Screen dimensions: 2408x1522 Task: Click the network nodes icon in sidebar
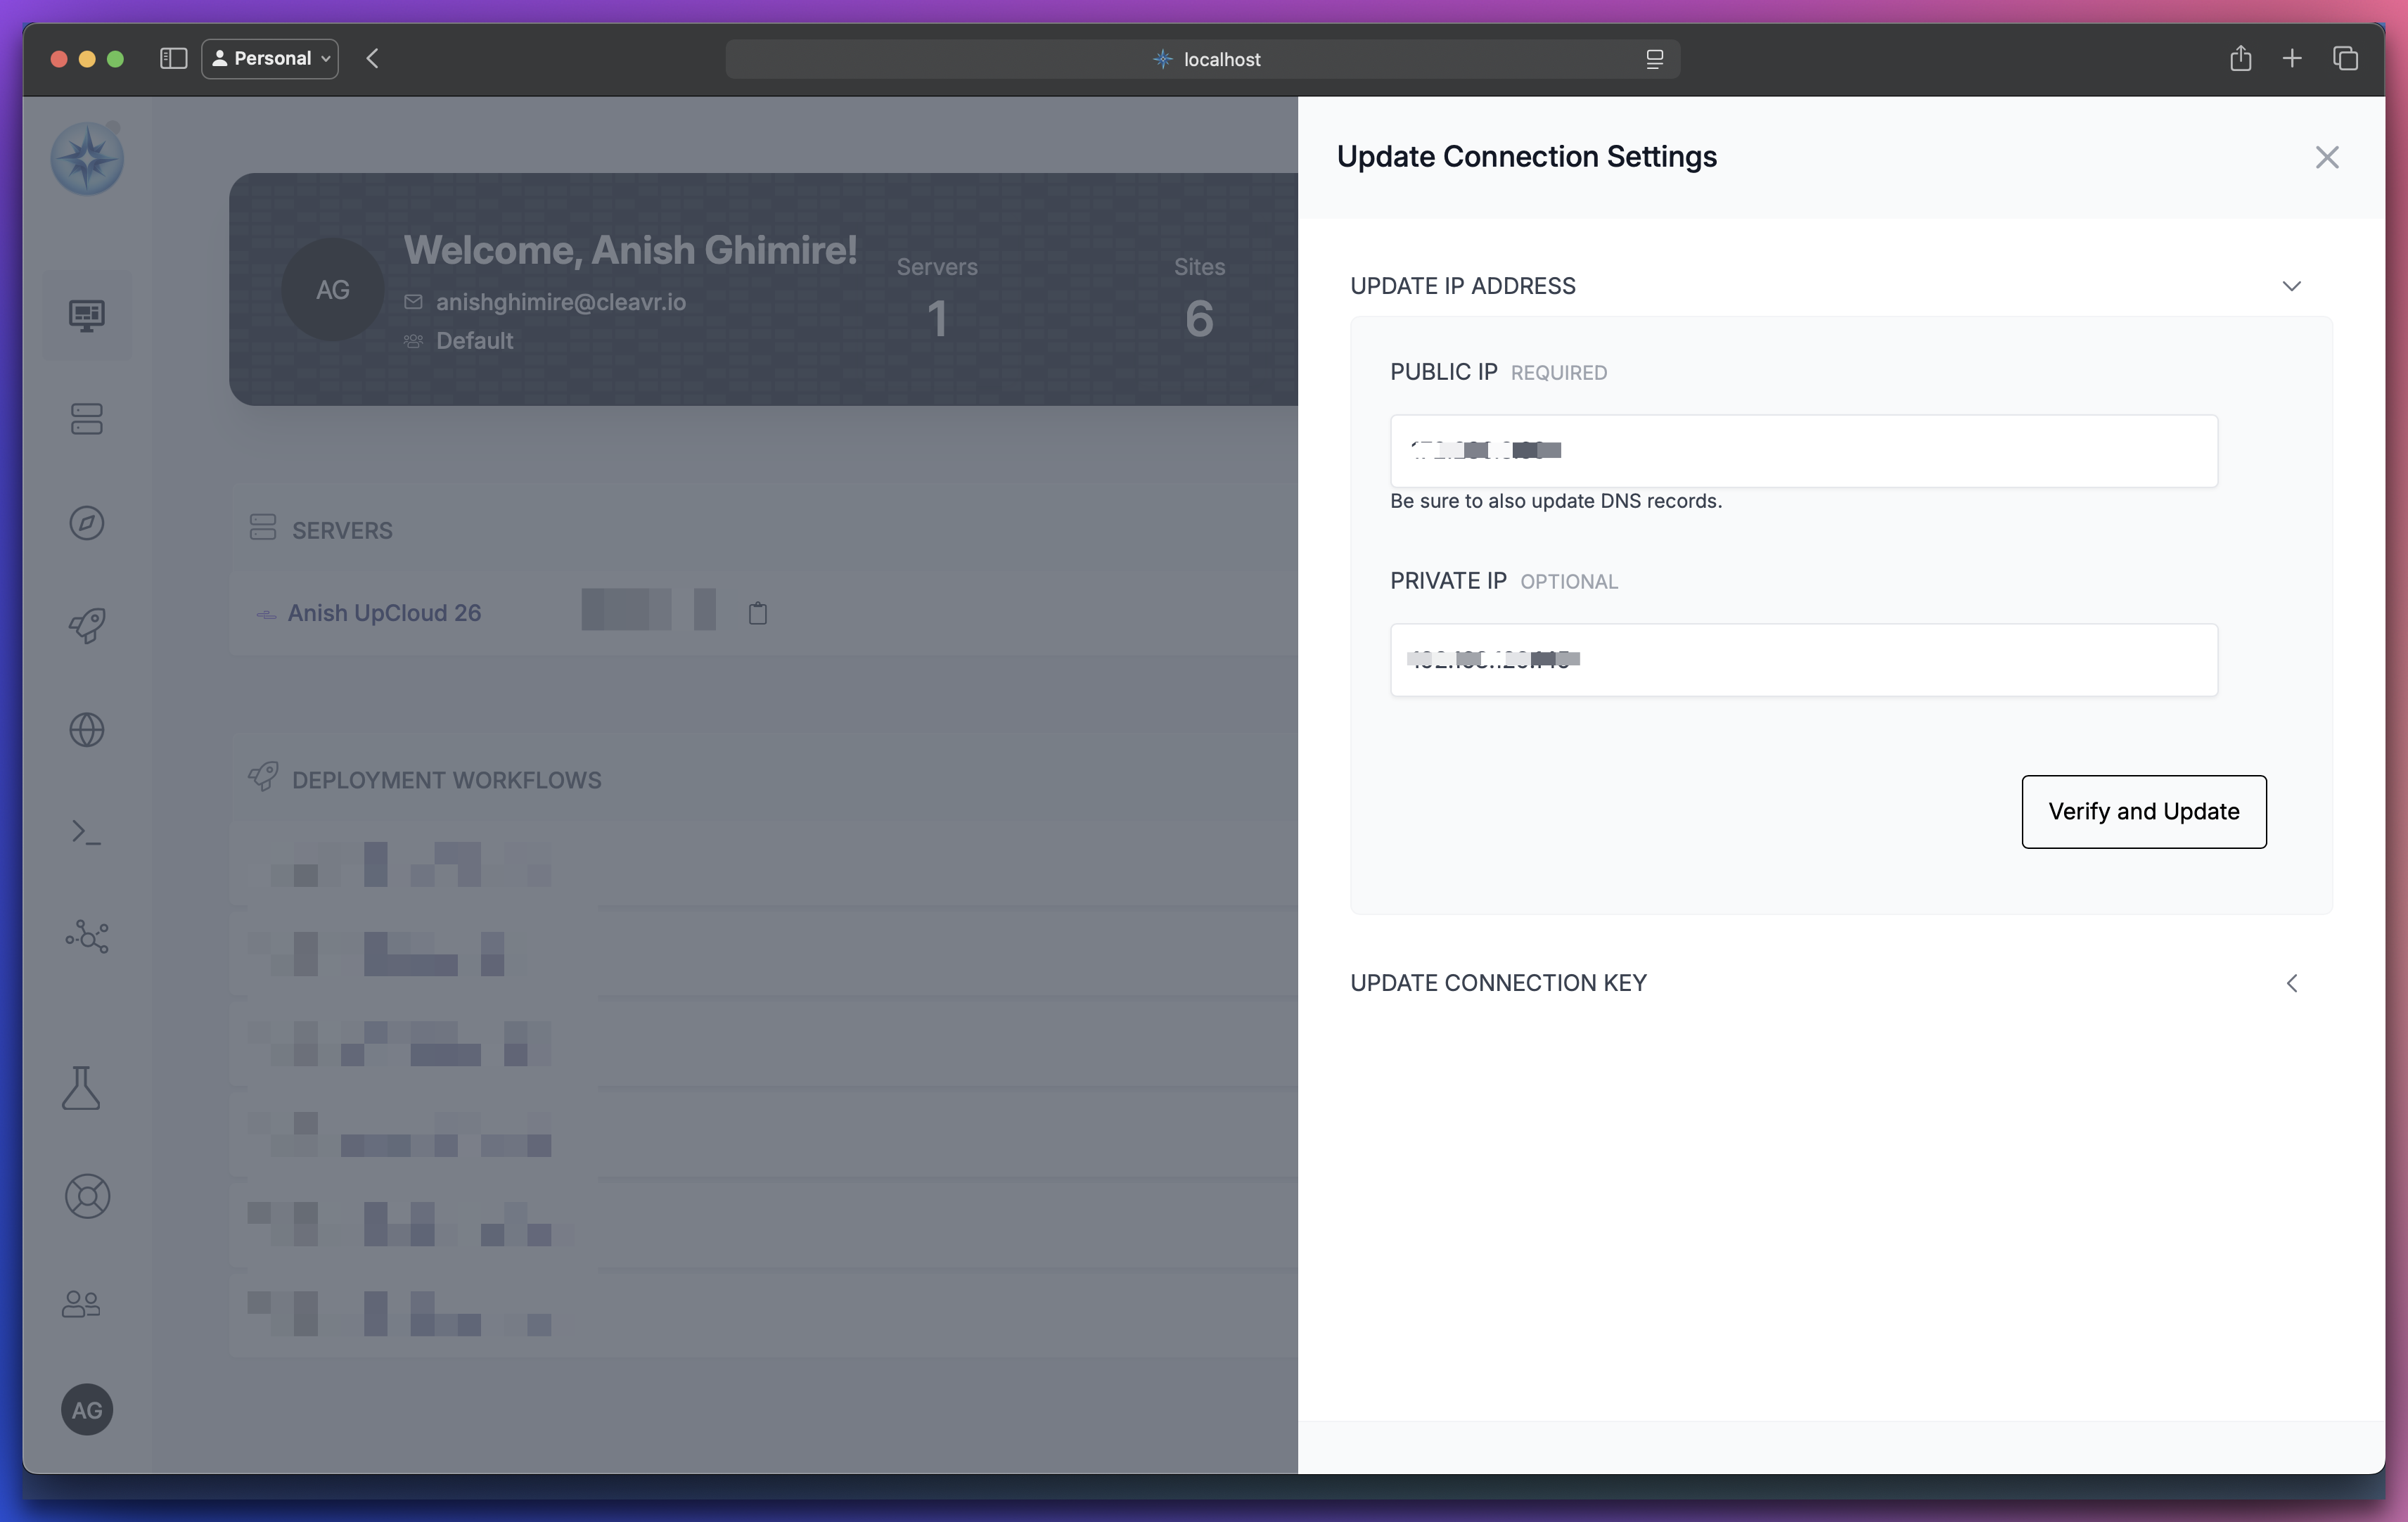point(87,937)
